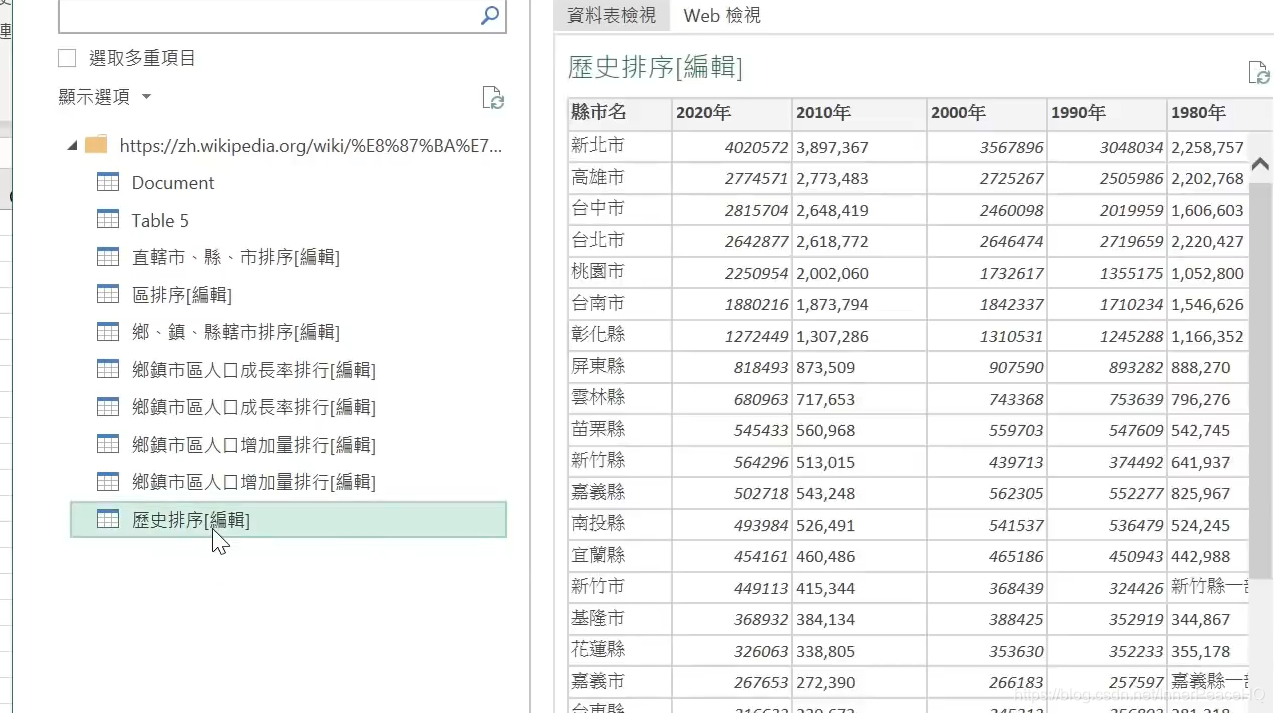The image size is (1274, 713).
Task: Click the 台南市 cell
Action: click(619, 304)
